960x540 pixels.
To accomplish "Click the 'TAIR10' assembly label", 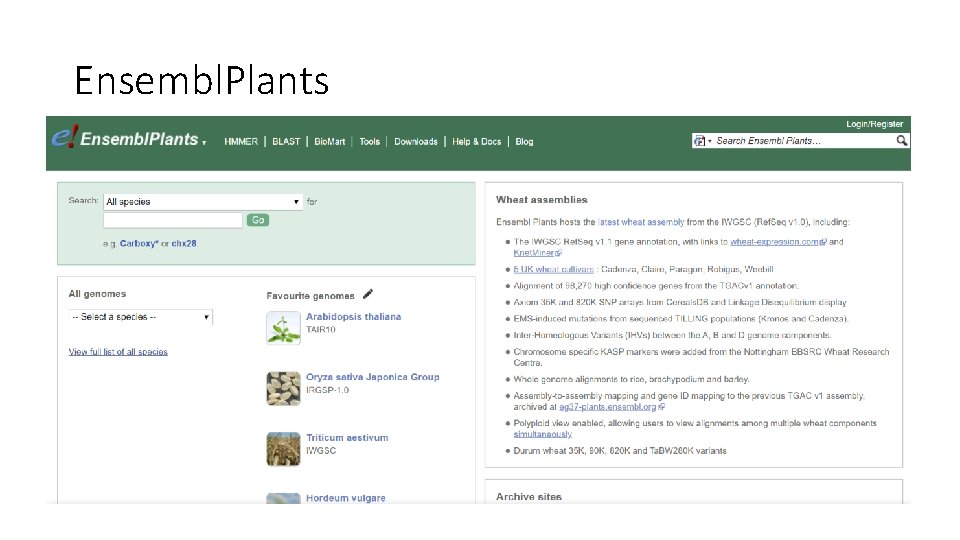I will [321, 329].
